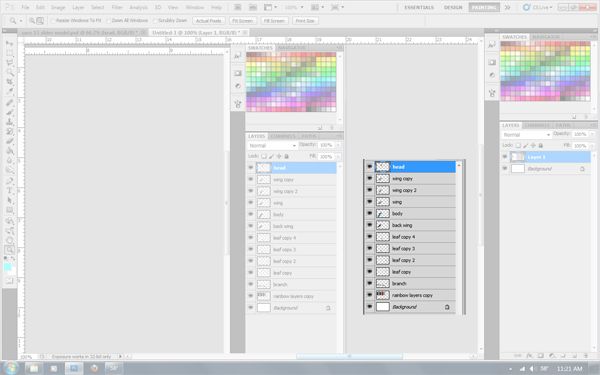Select the Zoom tool in the toolbox
The image size is (600, 375).
point(9,250)
